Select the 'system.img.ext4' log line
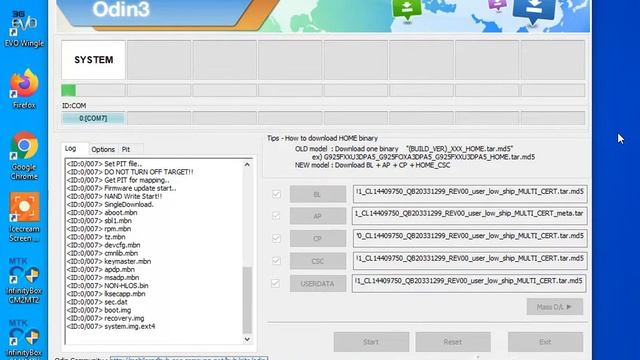 pos(111,327)
